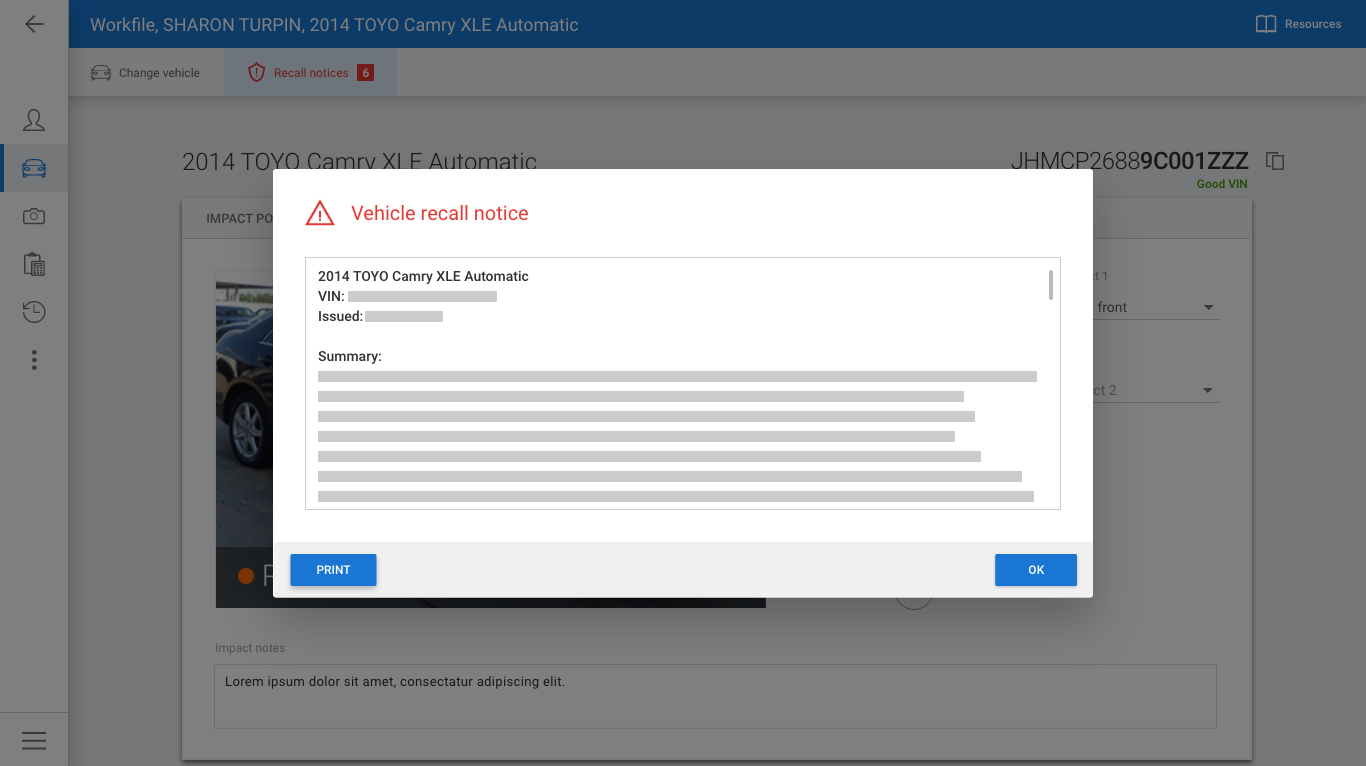
Task: Click the recall warning triangle icon
Action: (x=319, y=212)
